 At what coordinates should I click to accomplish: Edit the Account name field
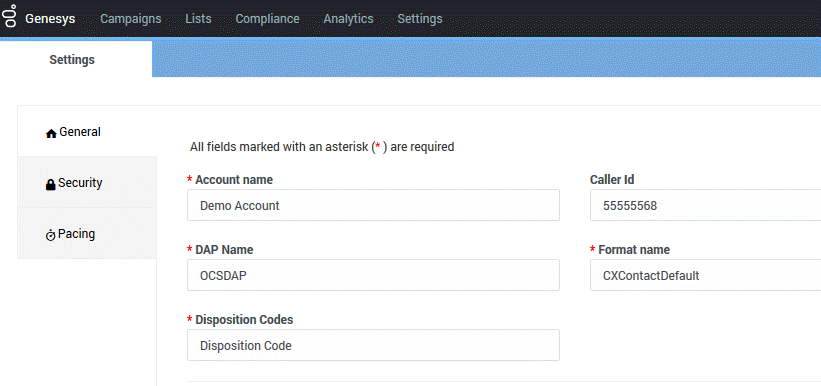pos(373,205)
